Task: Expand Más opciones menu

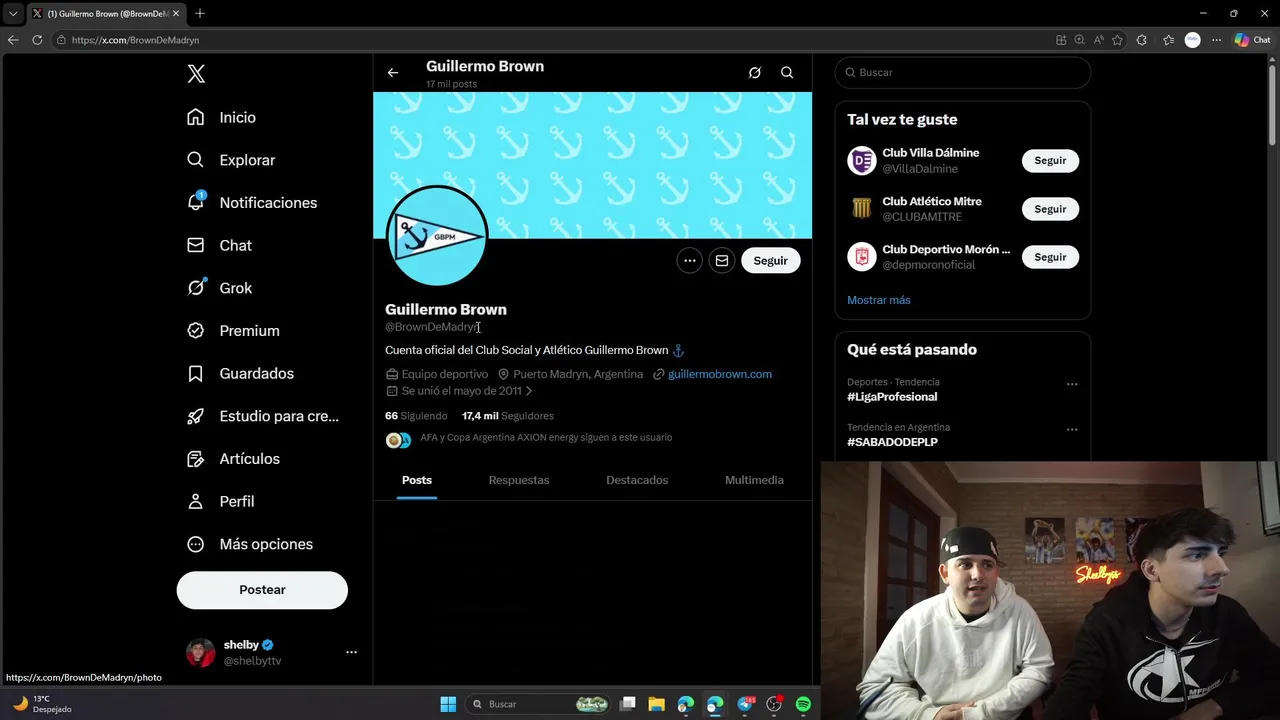Action: coord(250,544)
